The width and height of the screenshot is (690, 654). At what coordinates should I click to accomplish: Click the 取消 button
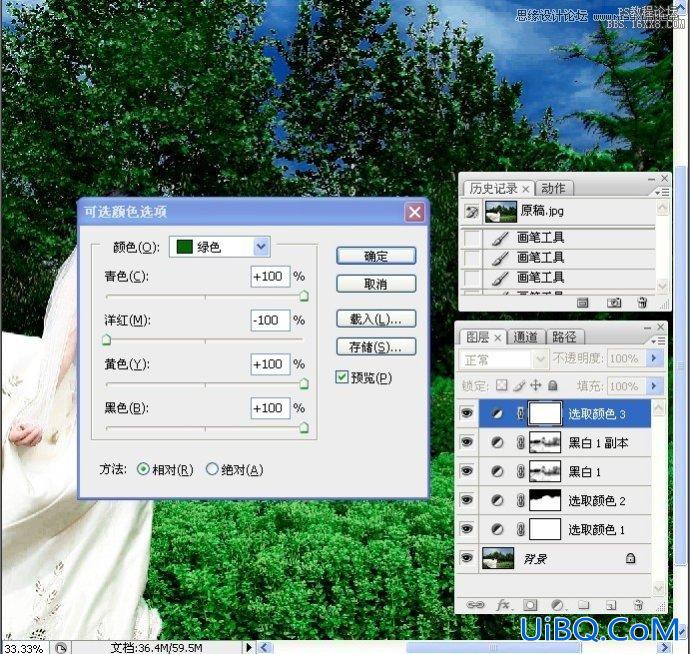(x=376, y=284)
